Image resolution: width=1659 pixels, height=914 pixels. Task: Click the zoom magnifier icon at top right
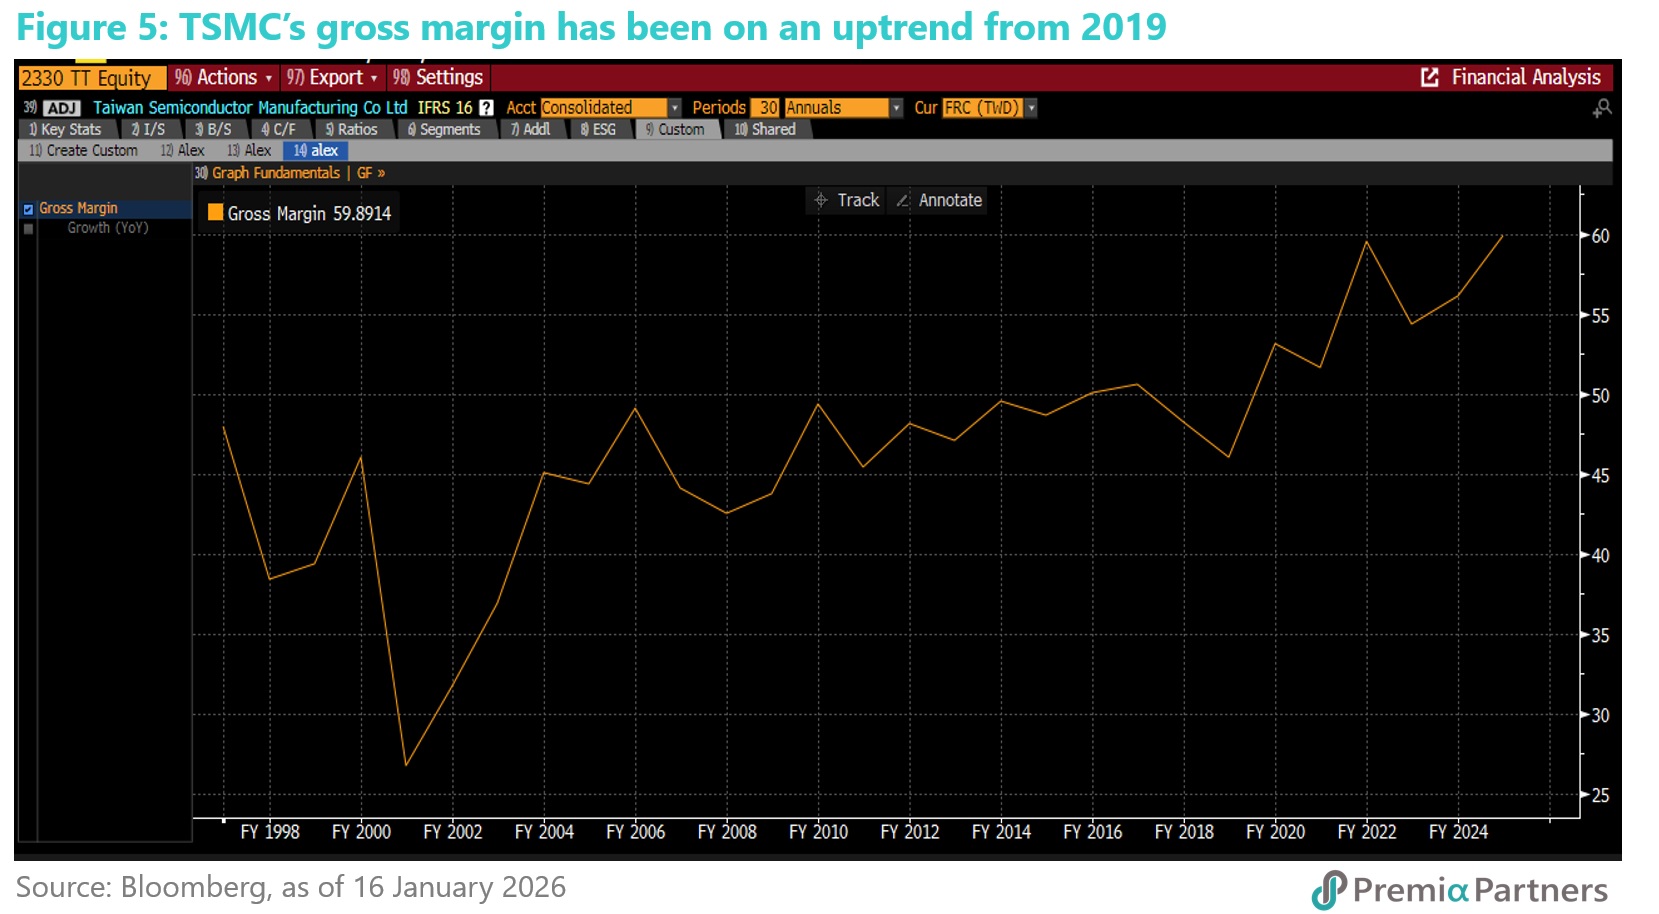1602,108
